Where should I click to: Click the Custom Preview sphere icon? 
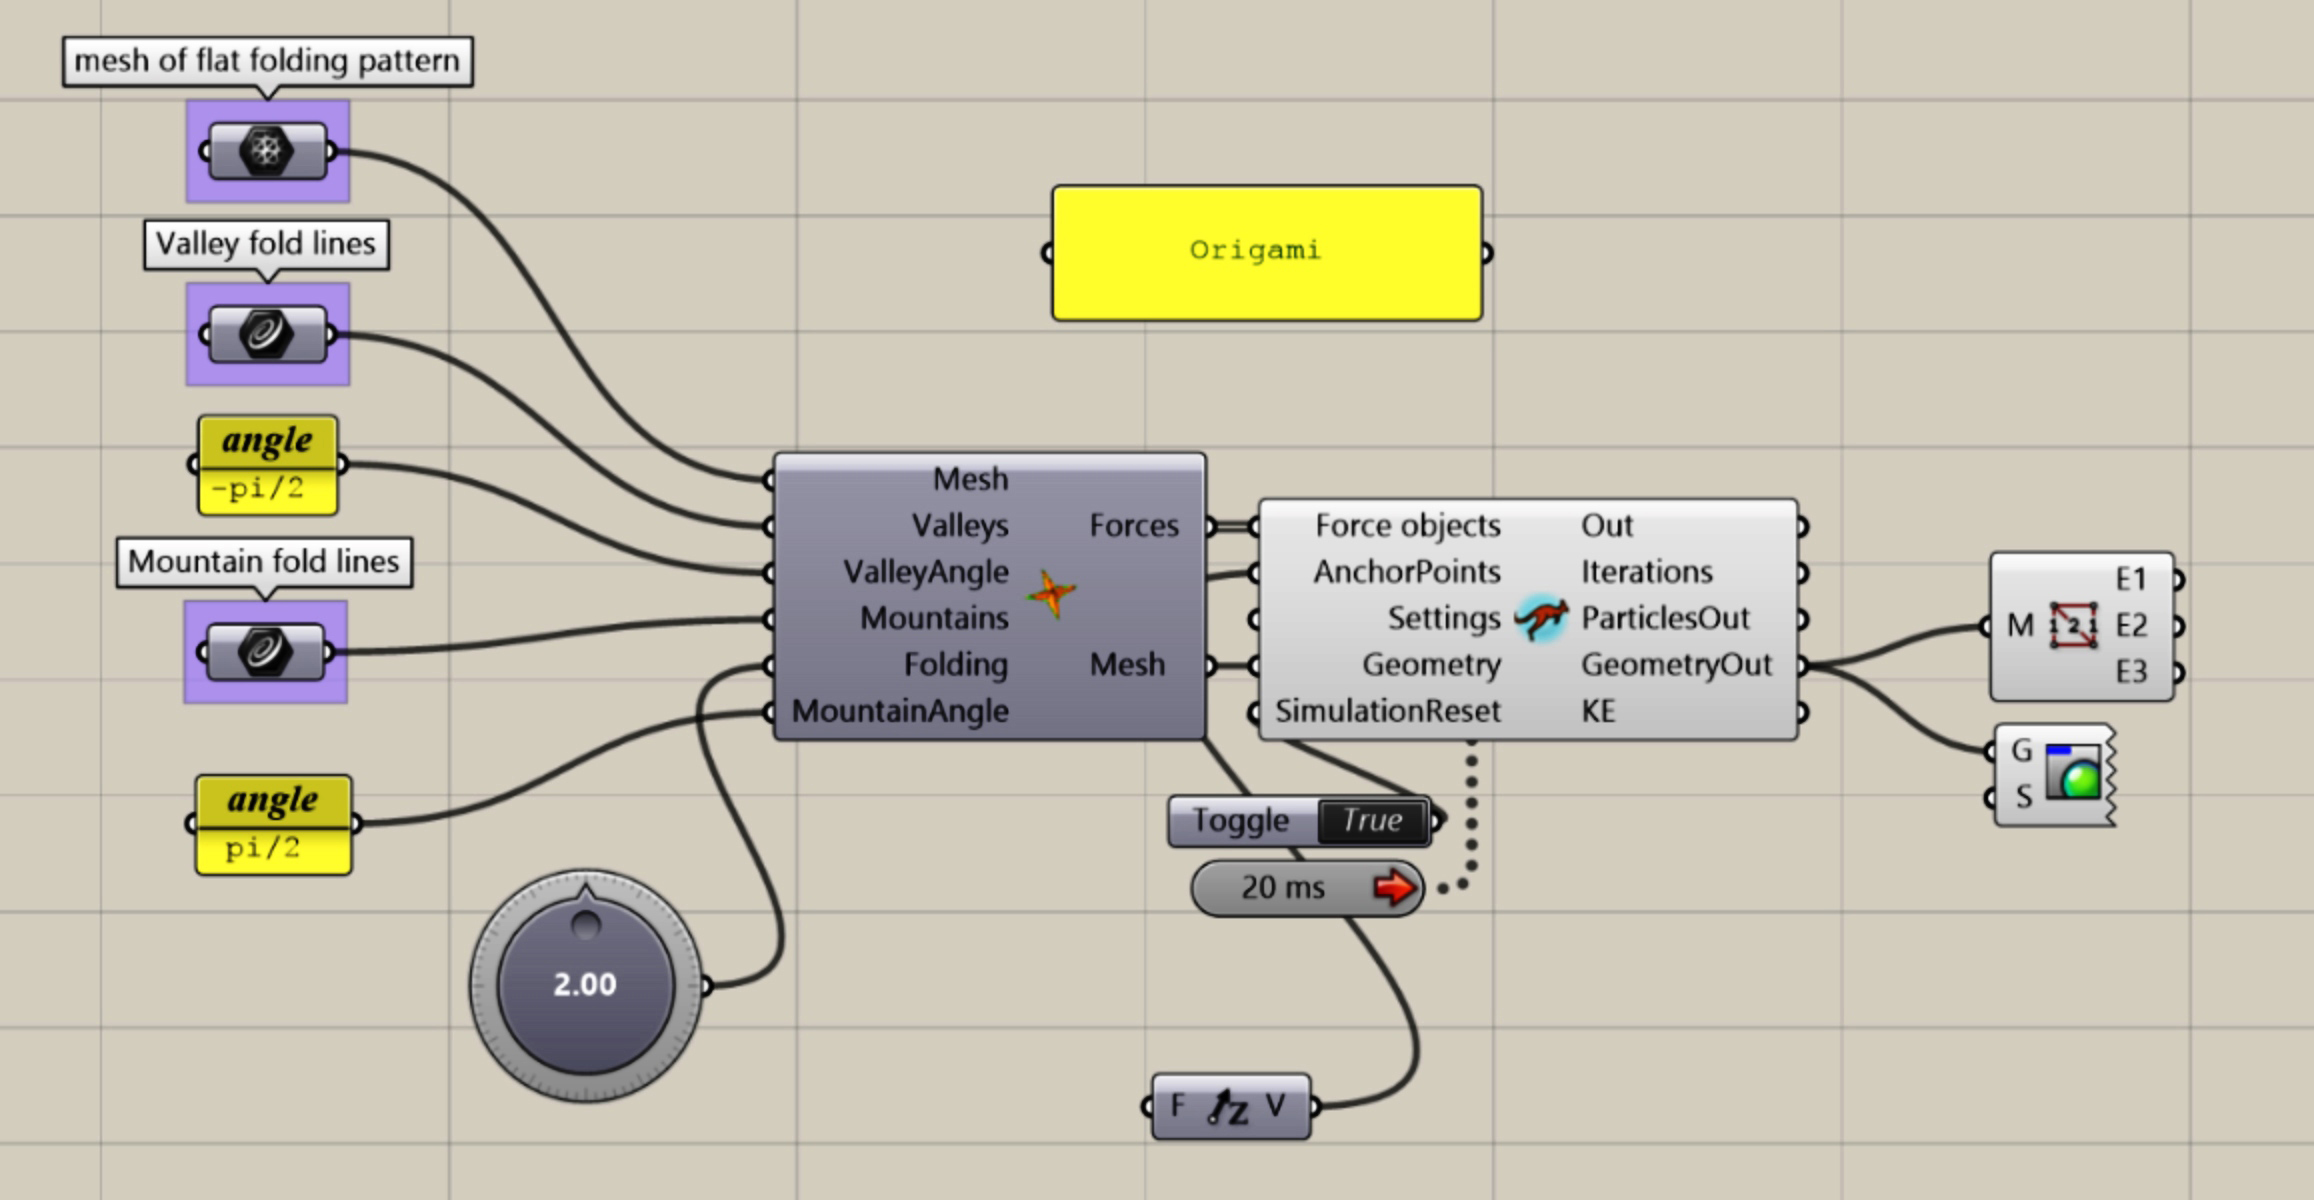[2073, 774]
